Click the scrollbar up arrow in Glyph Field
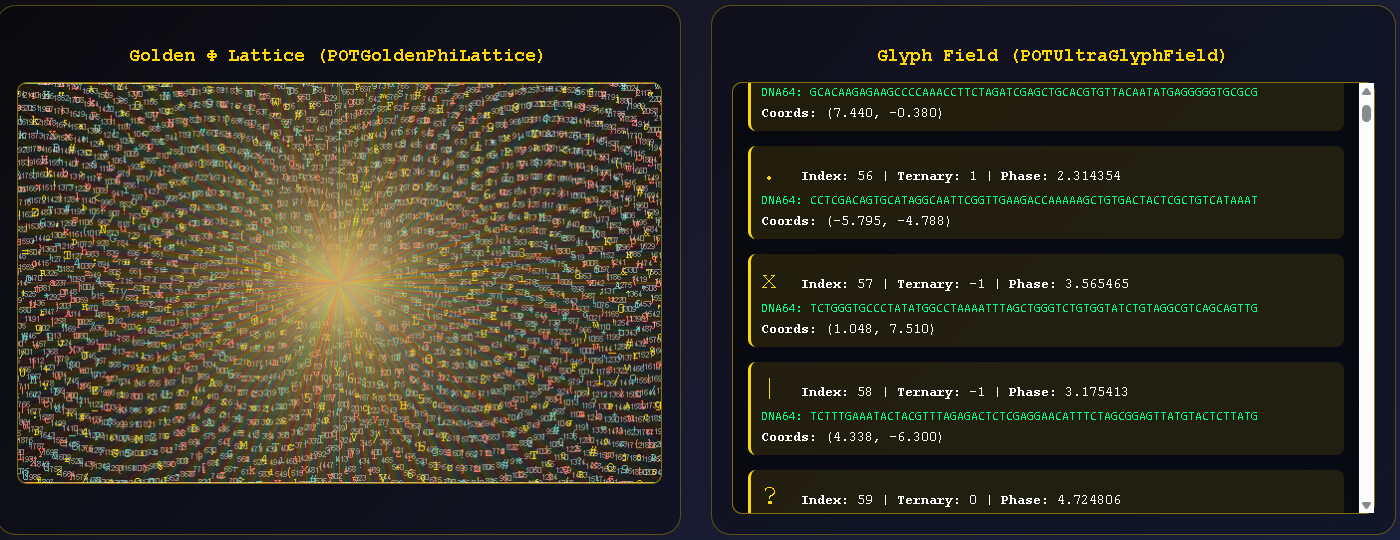Viewport: 1400px width, 540px height. [x=1366, y=91]
